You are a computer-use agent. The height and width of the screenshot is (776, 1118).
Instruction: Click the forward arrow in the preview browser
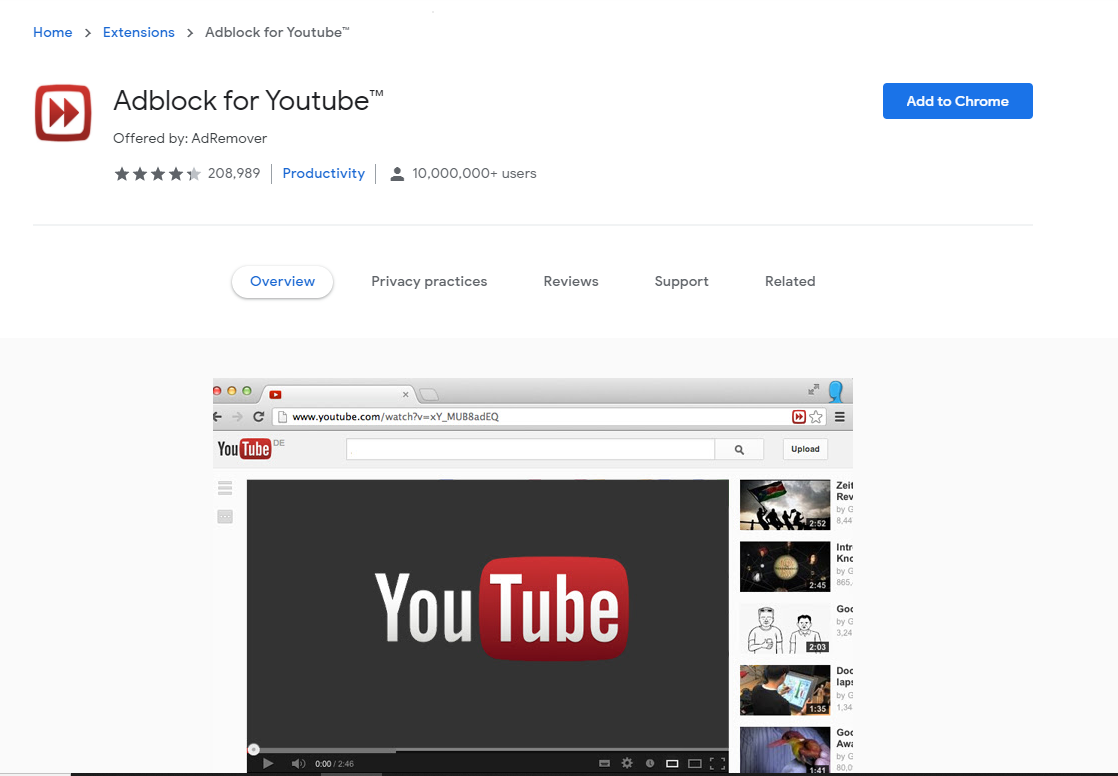(237, 417)
